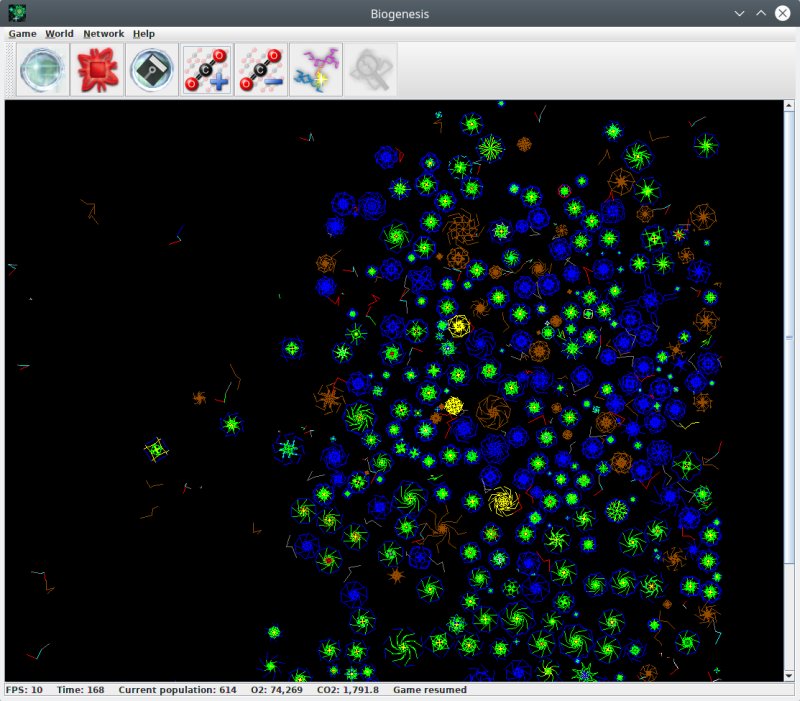Click the Increase CO2 molecule plus icon
This screenshot has height=701, width=800.
(x=207, y=70)
